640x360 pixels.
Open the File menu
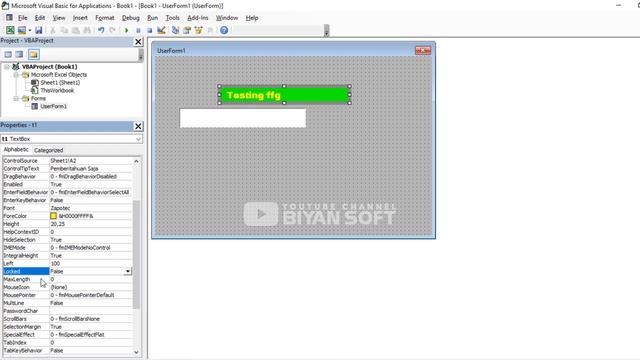(x=22, y=18)
